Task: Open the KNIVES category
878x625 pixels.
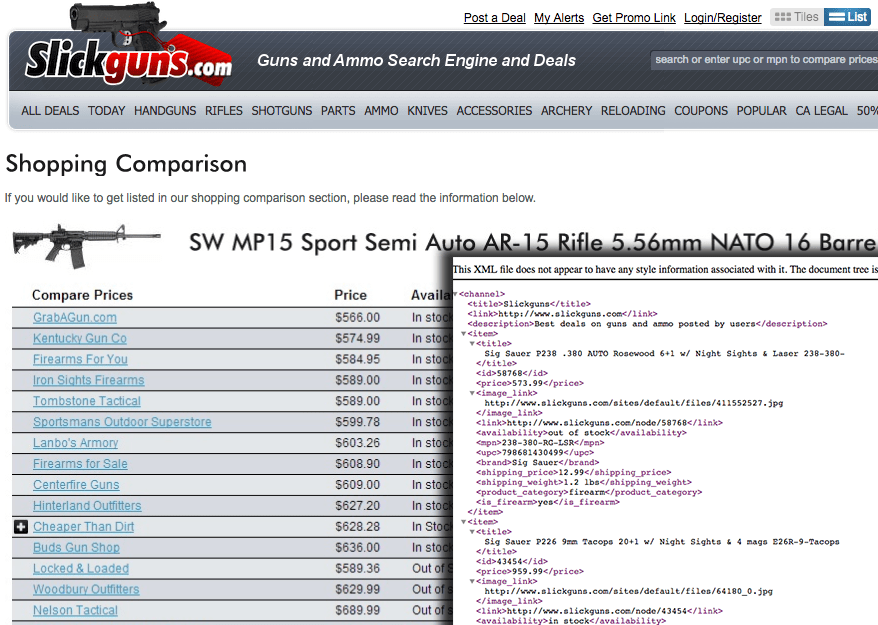Action: point(427,111)
